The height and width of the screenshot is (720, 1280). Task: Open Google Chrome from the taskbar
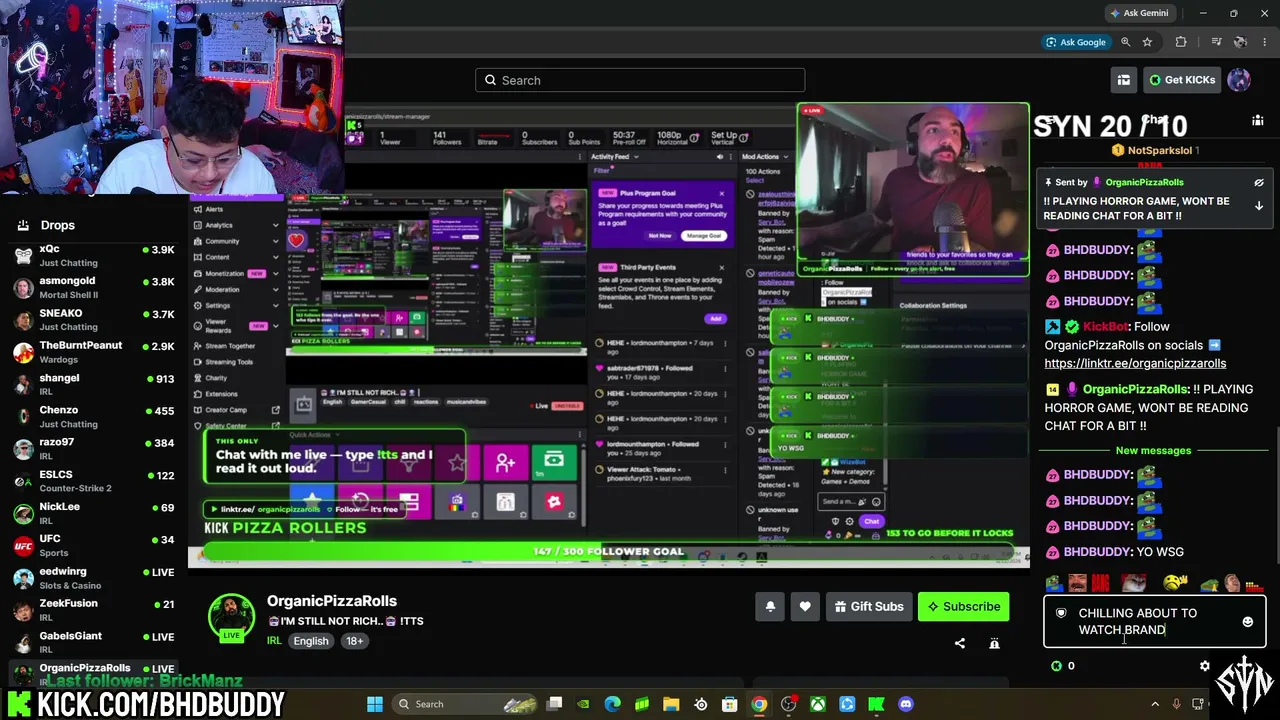coord(759,704)
